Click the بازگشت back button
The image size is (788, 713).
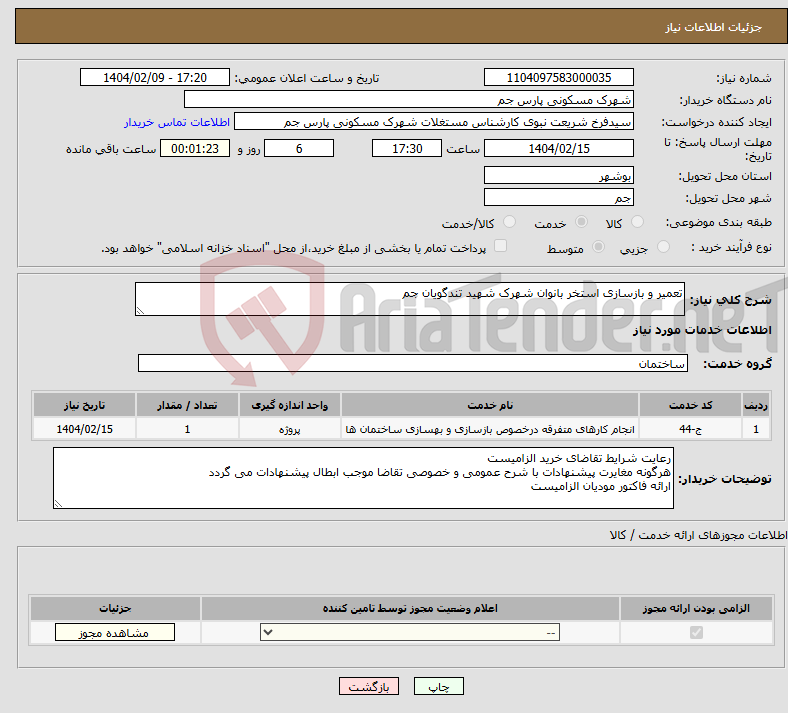[369, 686]
